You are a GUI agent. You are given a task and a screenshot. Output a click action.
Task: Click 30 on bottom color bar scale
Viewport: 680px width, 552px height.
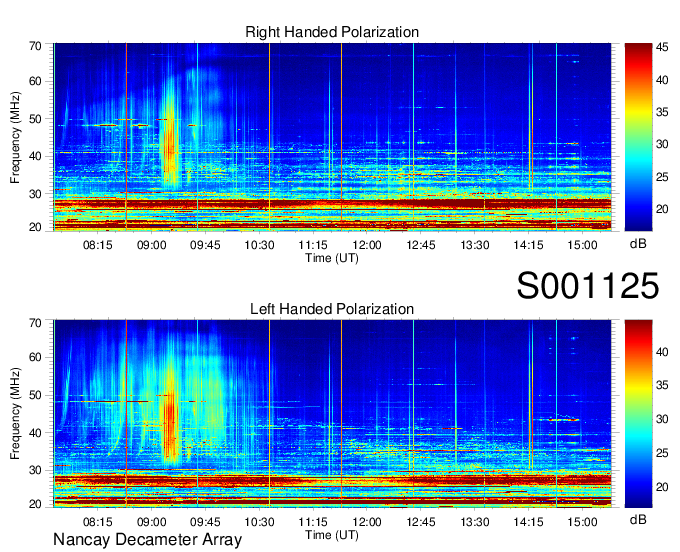[x=662, y=419]
